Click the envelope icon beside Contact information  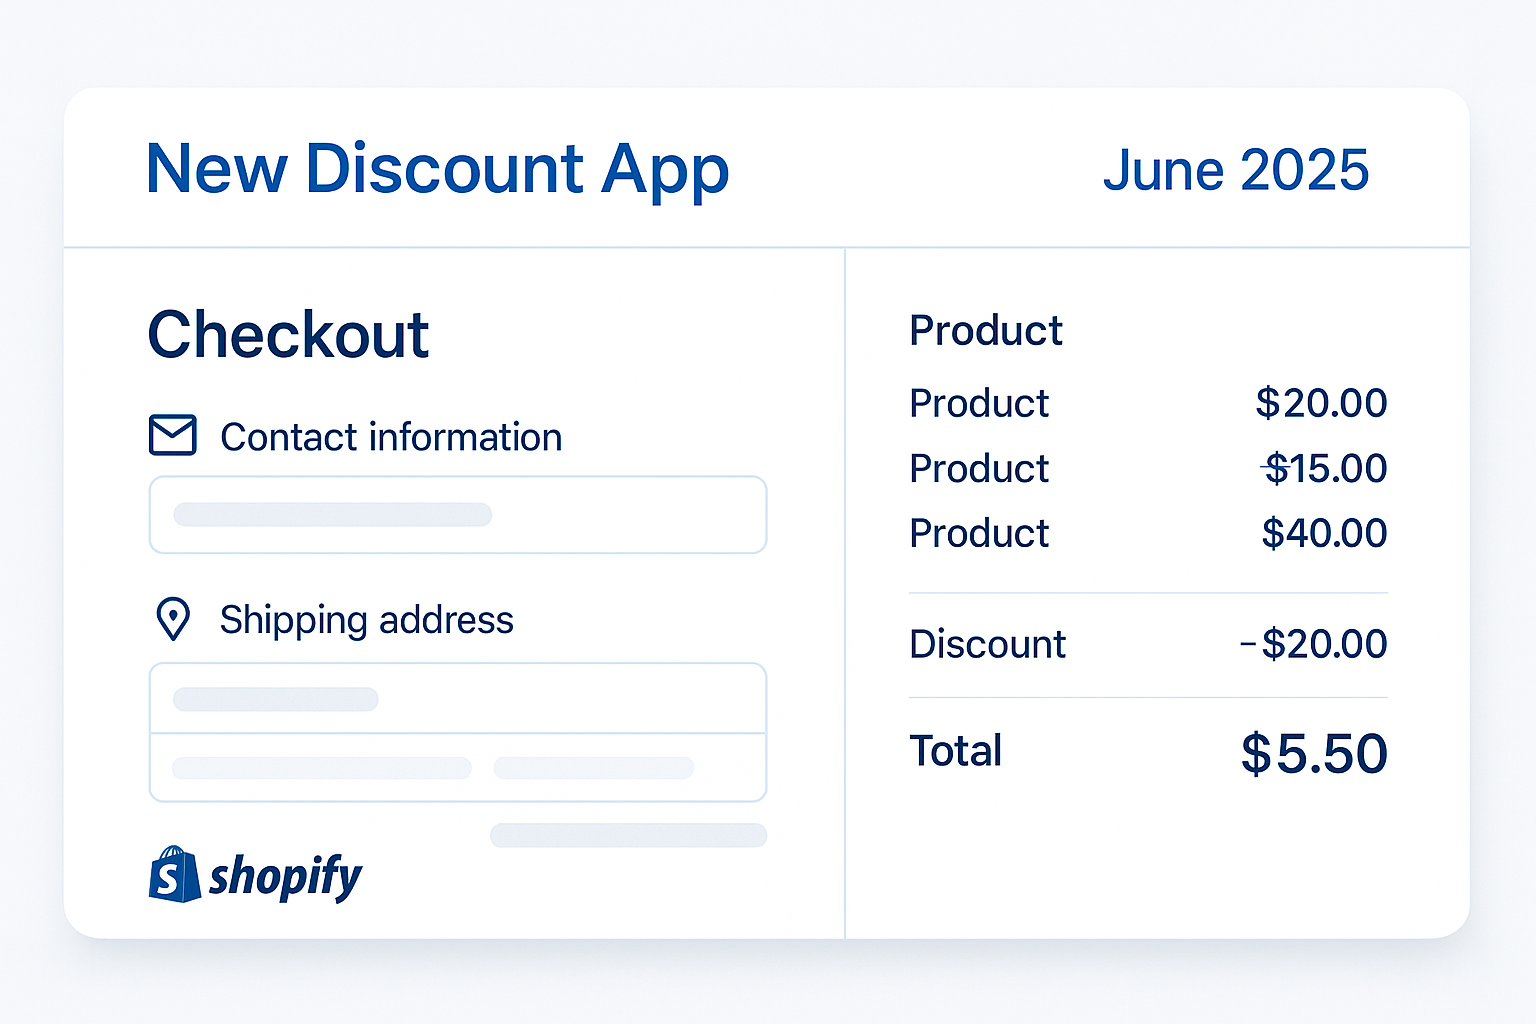(x=173, y=435)
